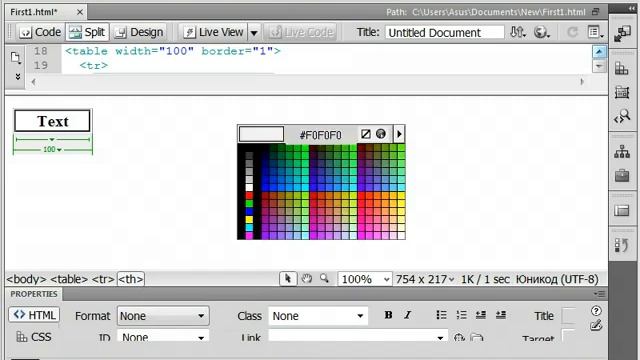Edit the Untitled Document title field
The image size is (640, 360).
pyautogui.click(x=444, y=33)
